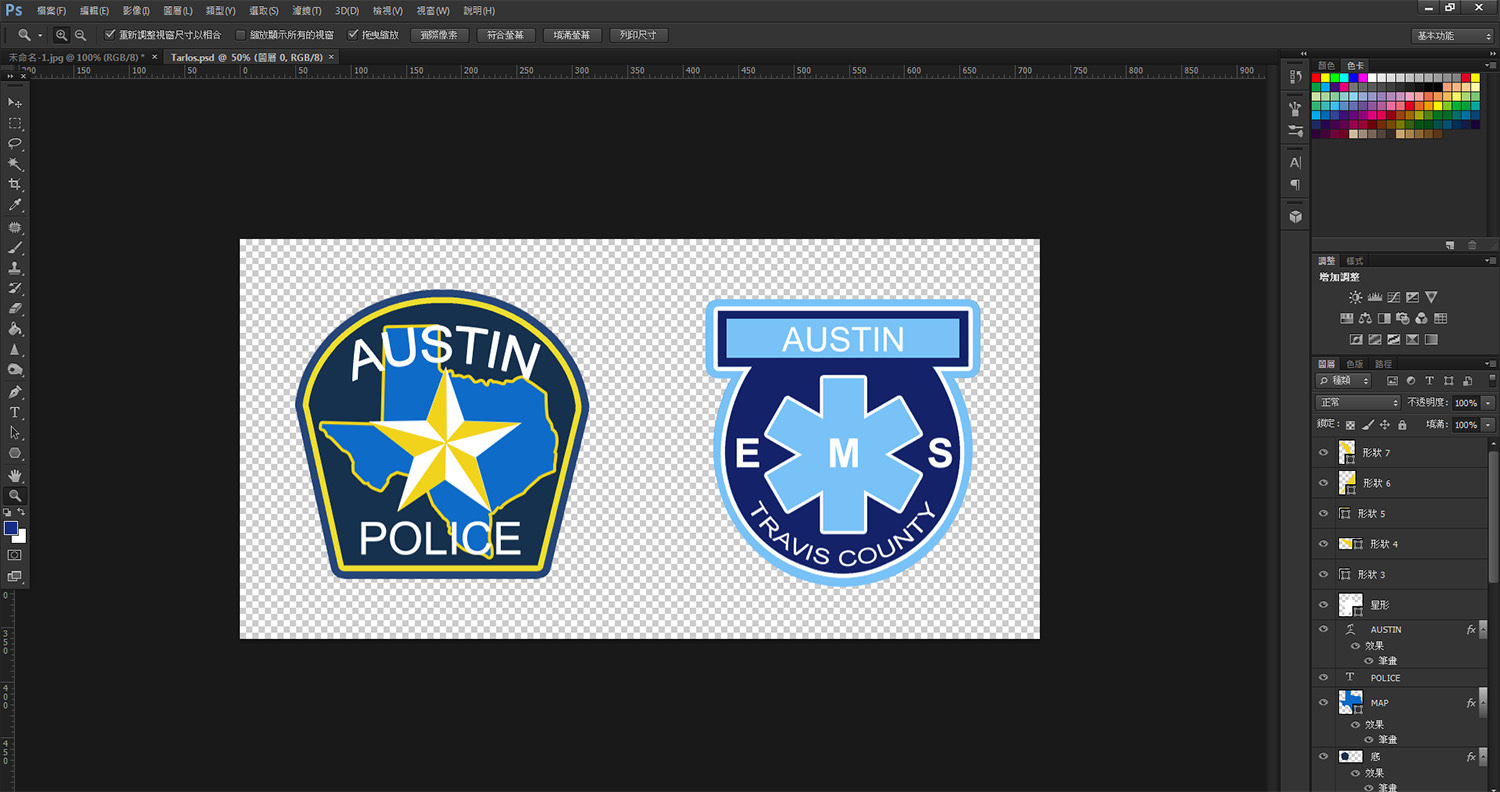Hide the 星形 layer

point(1324,605)
